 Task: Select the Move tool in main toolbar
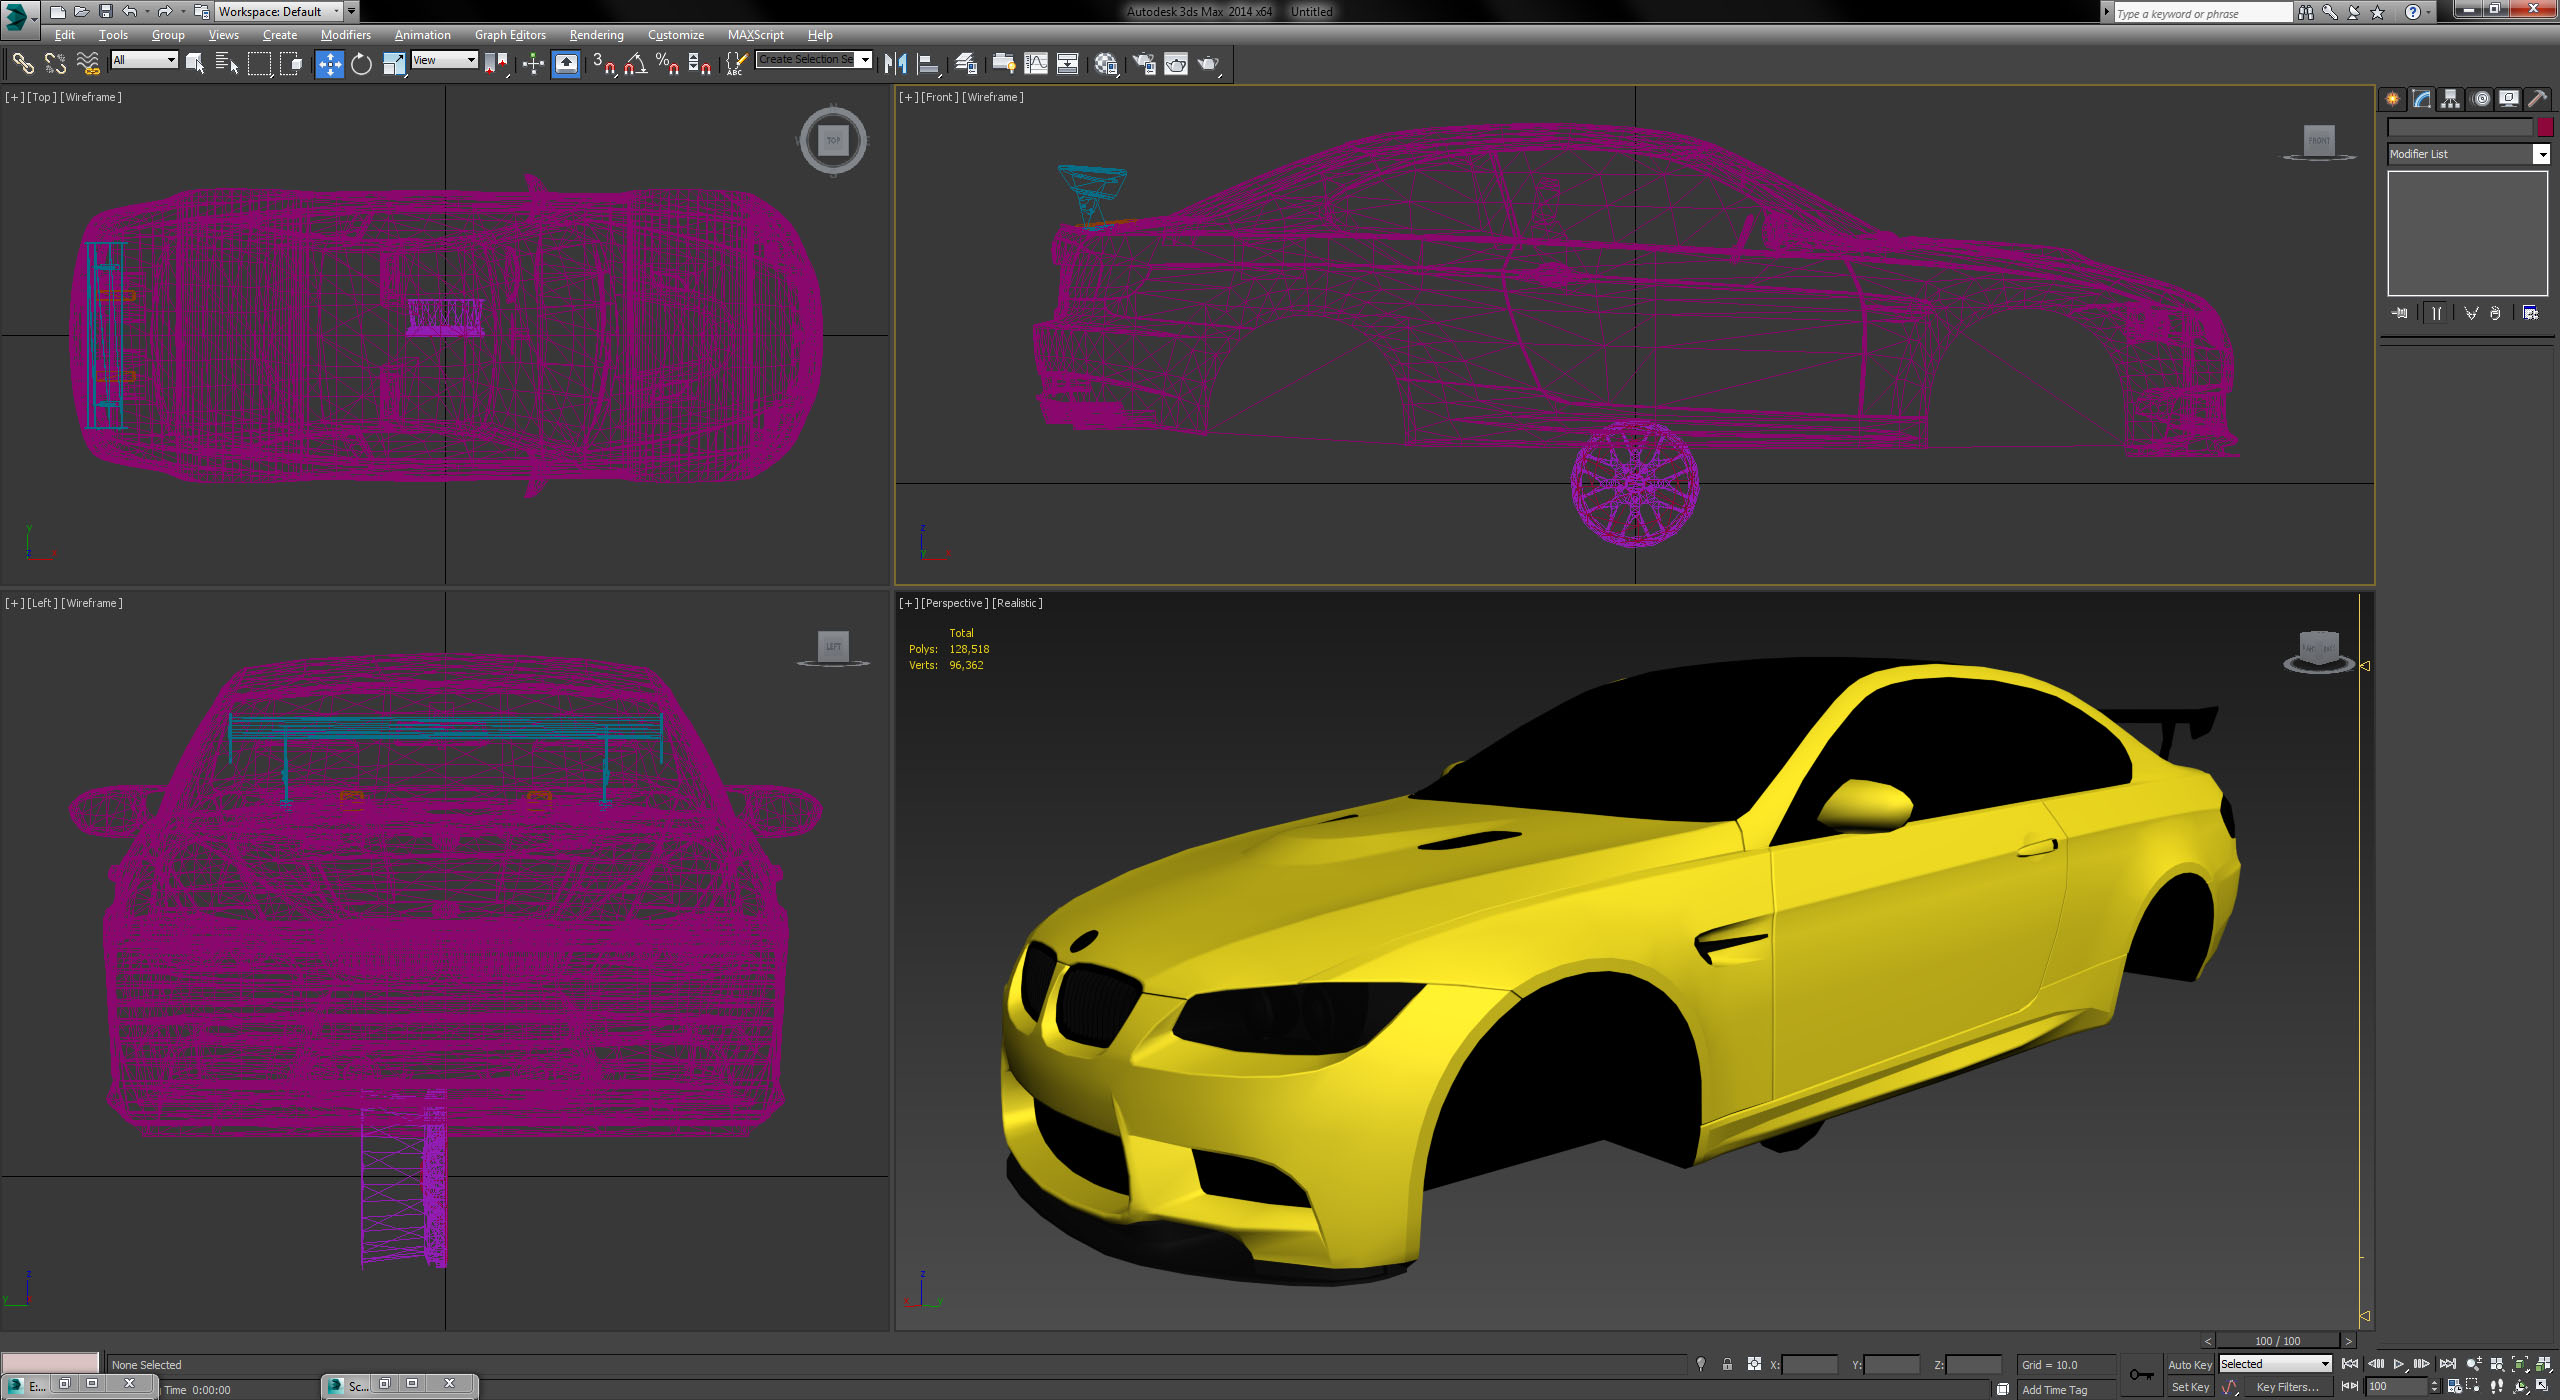[329, 64]
